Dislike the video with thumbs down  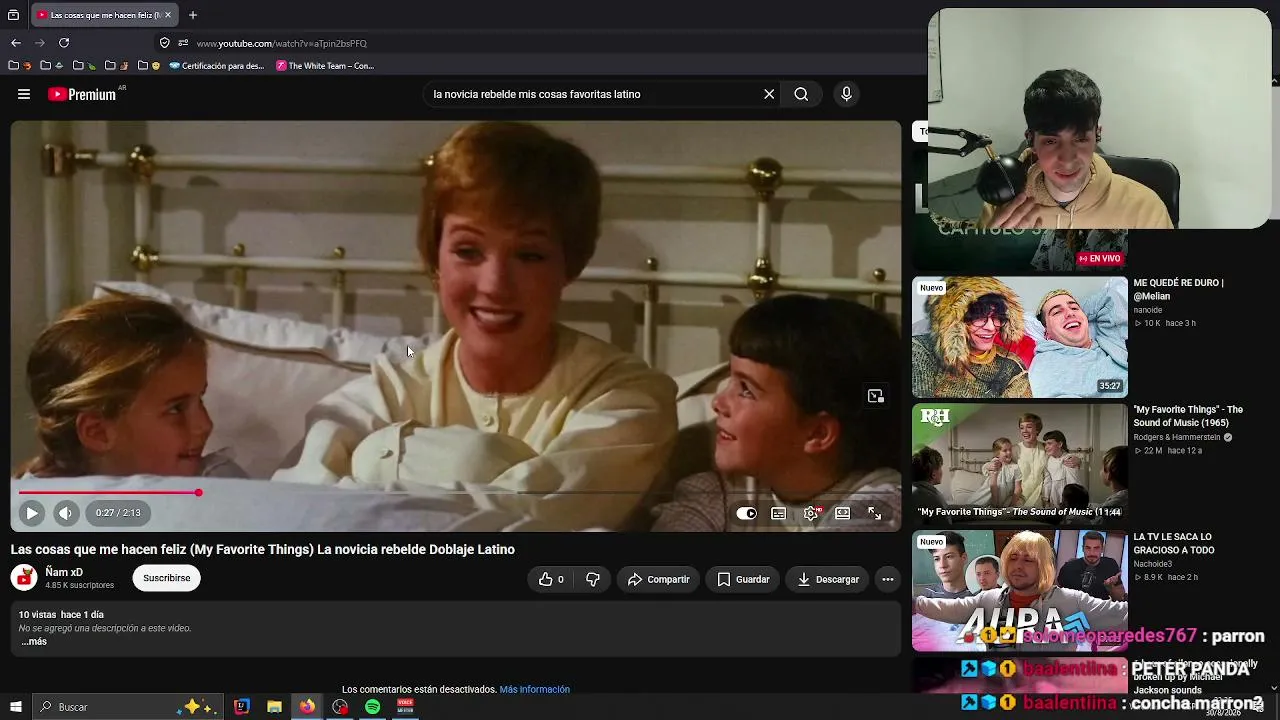[x=593, y=579]
